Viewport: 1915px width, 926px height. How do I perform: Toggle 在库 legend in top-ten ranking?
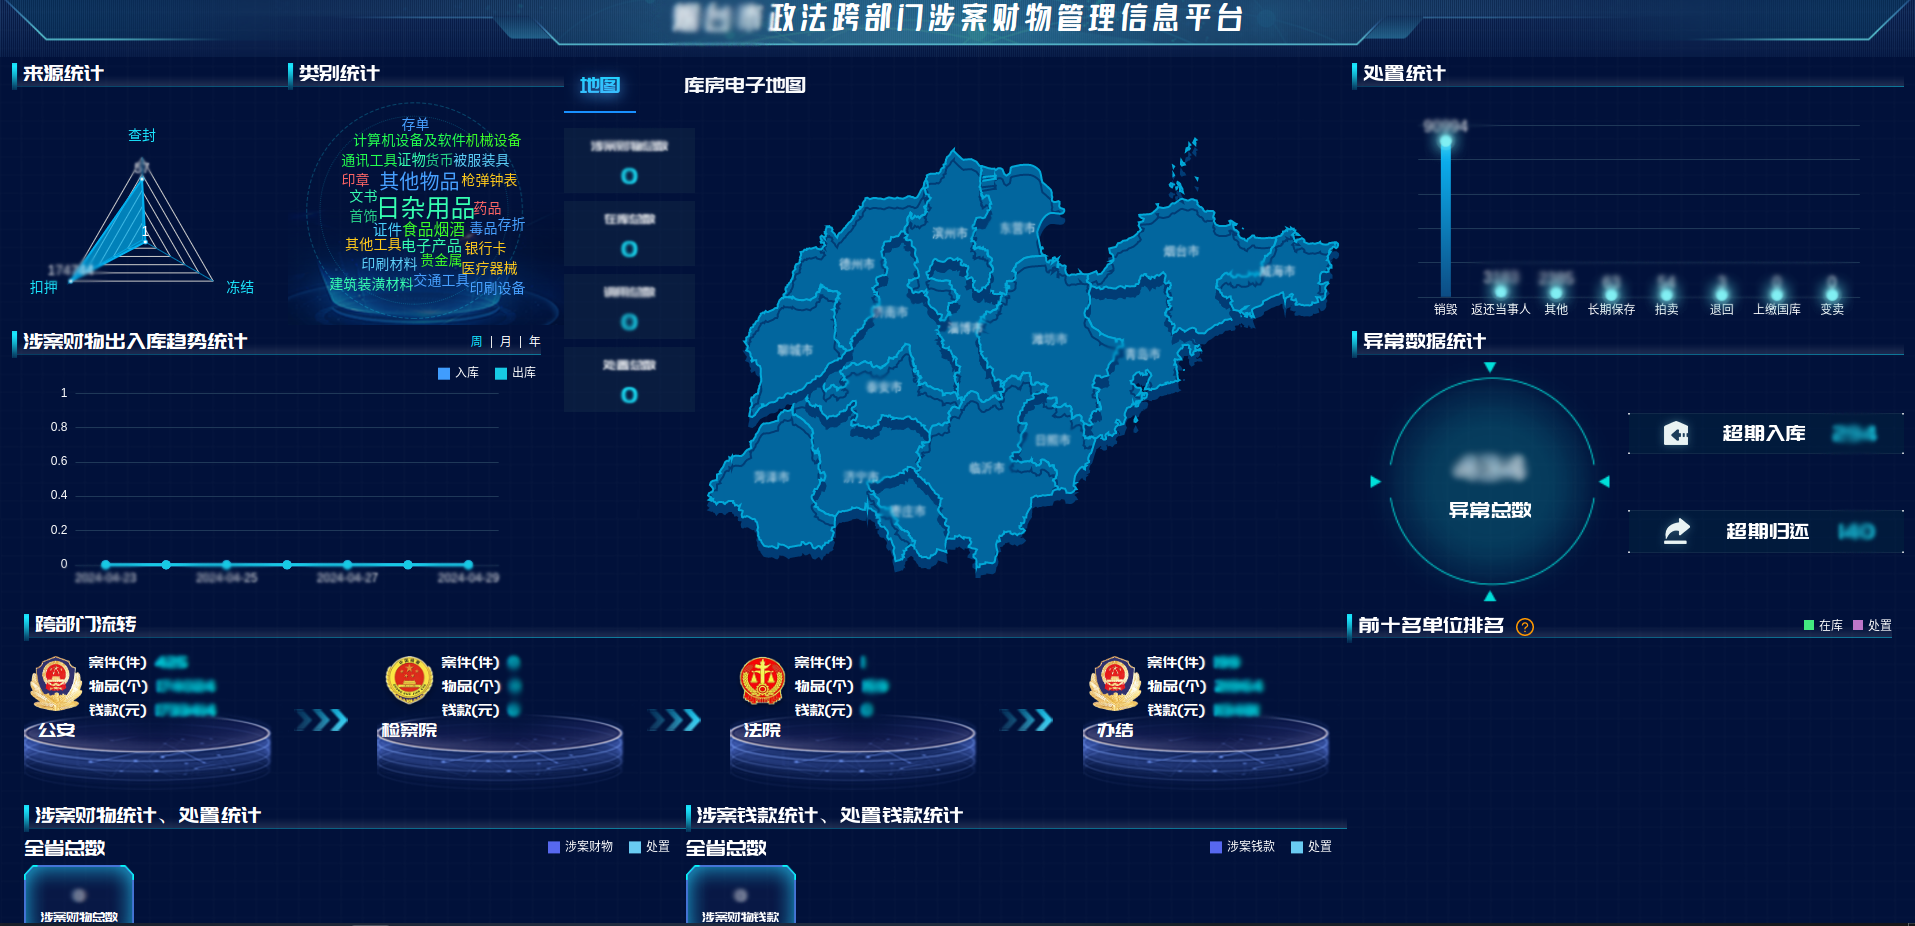[x=1822, y=625]
